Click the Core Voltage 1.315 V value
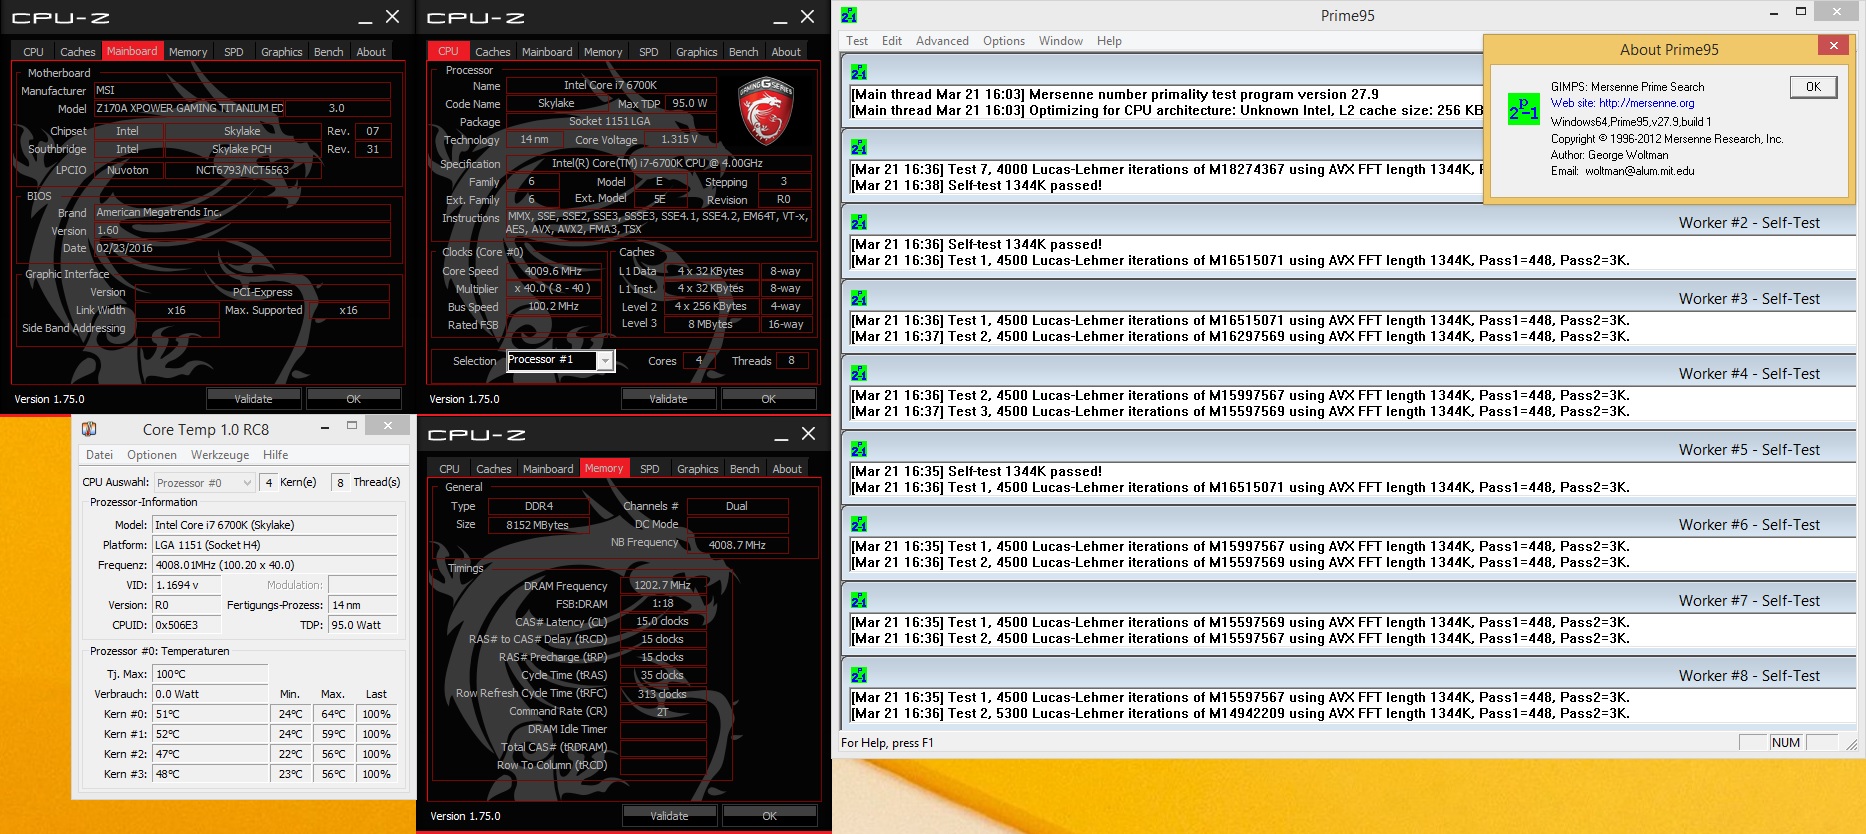 679,140
